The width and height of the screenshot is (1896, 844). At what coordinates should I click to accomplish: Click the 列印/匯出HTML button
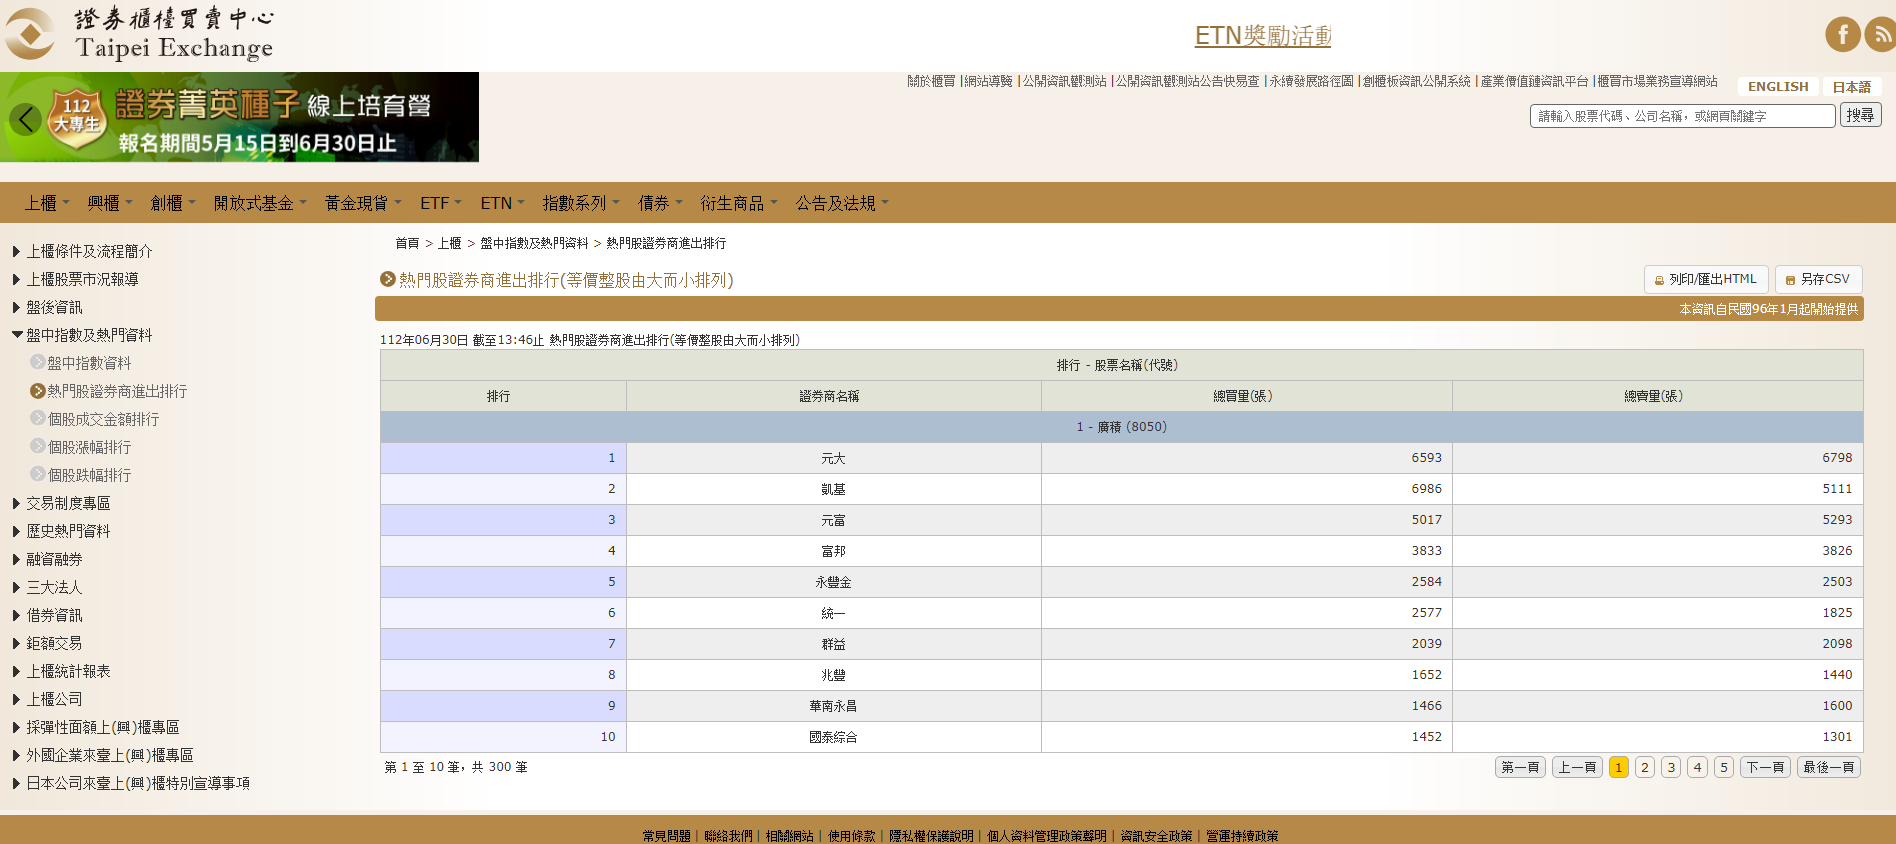click(1706, 279)
